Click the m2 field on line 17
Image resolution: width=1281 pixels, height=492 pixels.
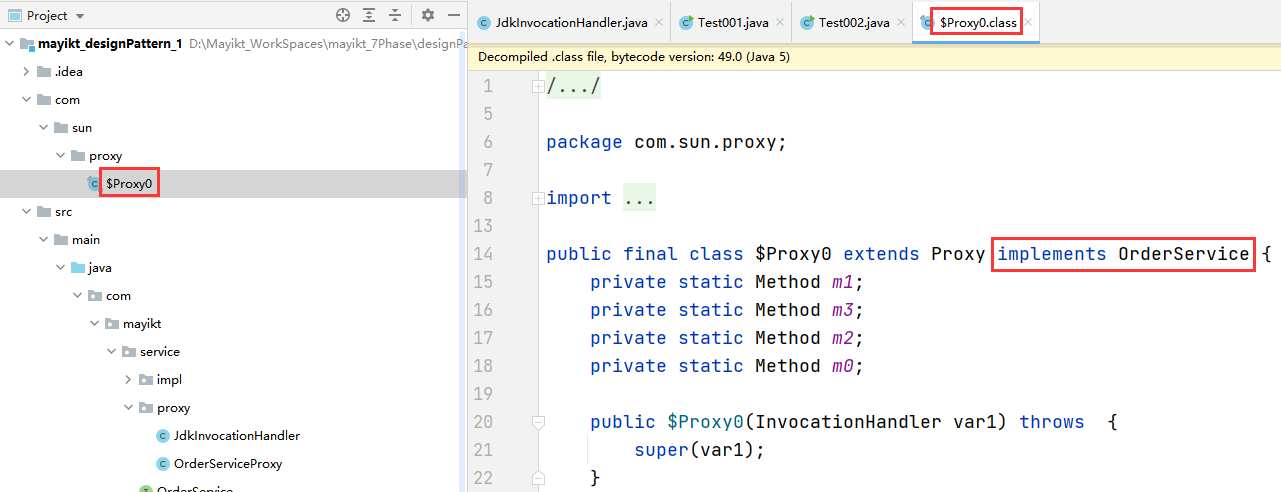[x=843, y=338]
